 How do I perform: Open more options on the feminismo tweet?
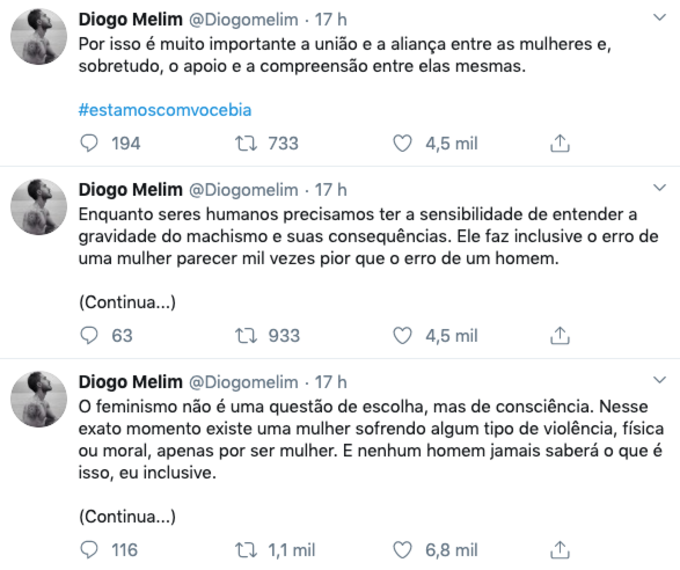(x=659, y=381)
